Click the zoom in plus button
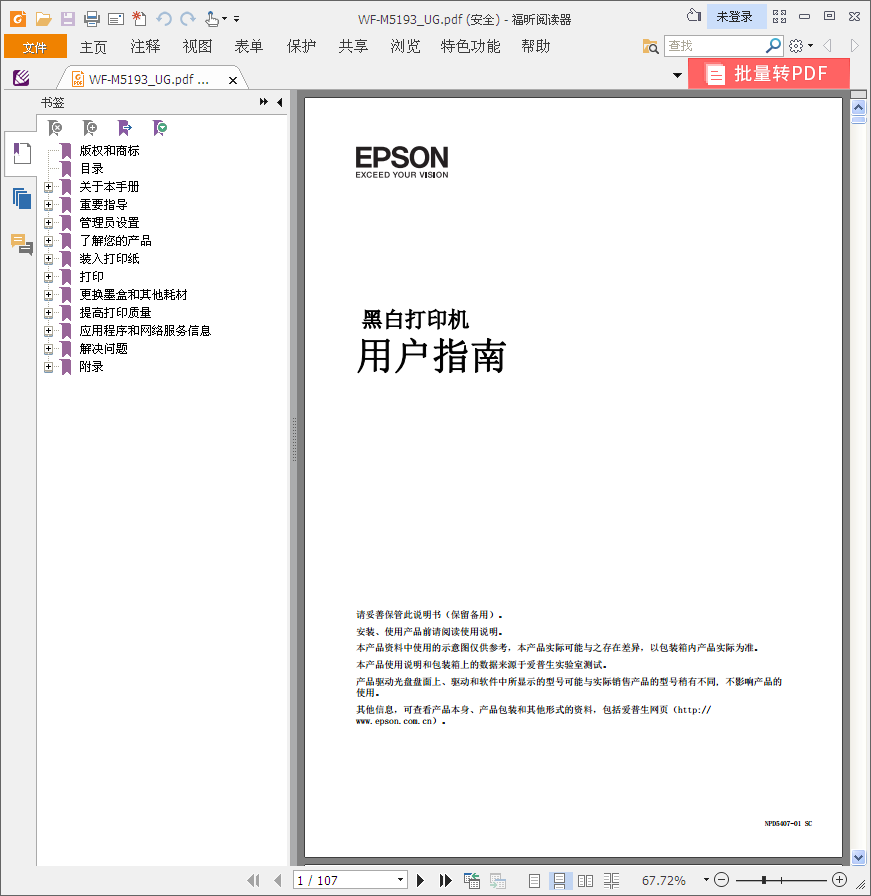The width and height of the screenshot is (871, 896). click(839, 879)
